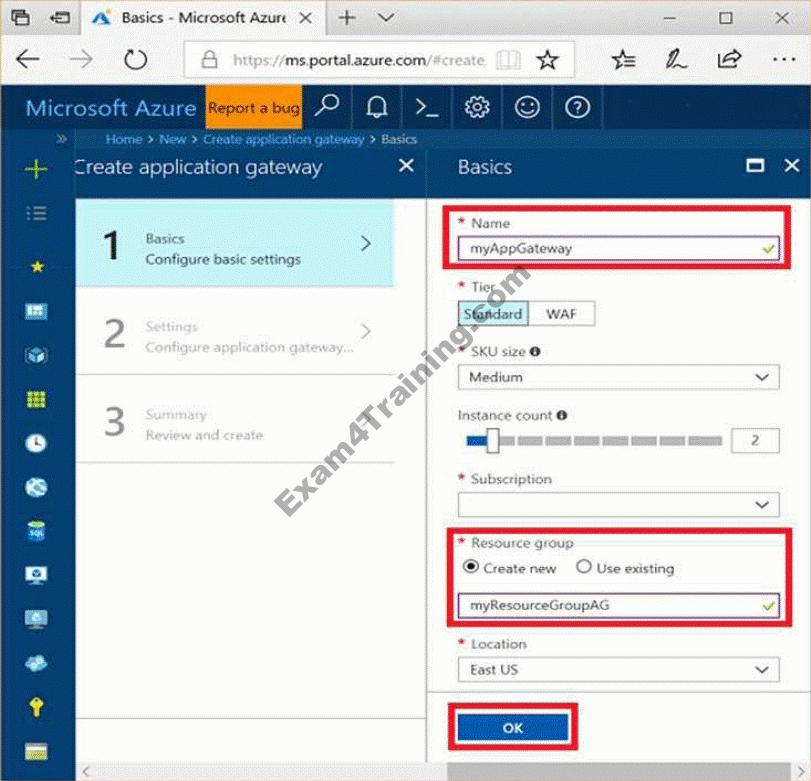The image size is (811, 781).
Task: Open the notifications bell icon
Action: coord(377,107)
